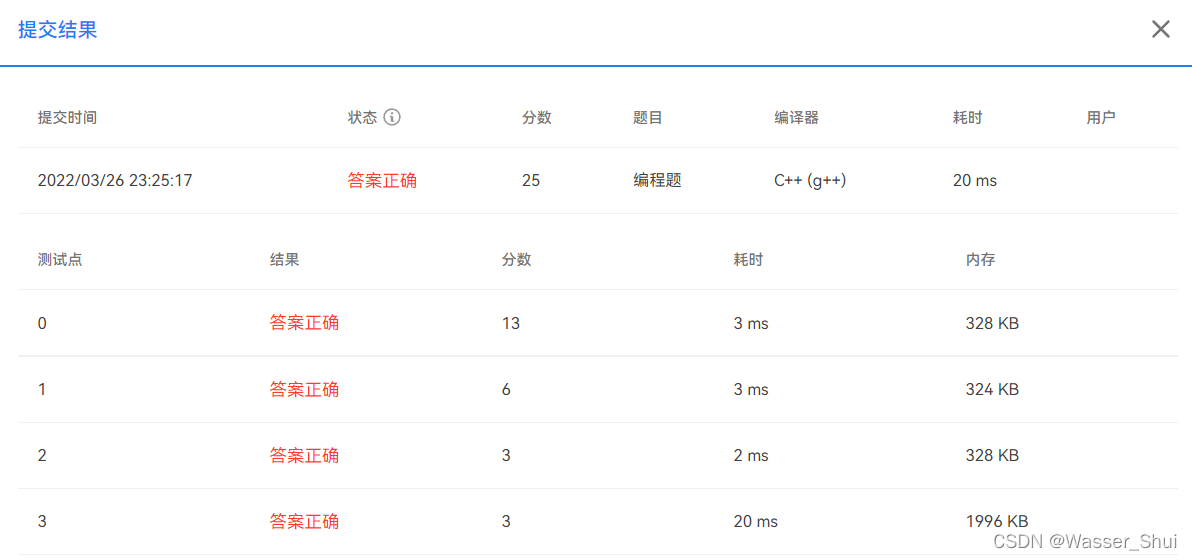Screen dimensions: 1192x560
Task: Click the 测试点 column header
Action: coord(60,259)
